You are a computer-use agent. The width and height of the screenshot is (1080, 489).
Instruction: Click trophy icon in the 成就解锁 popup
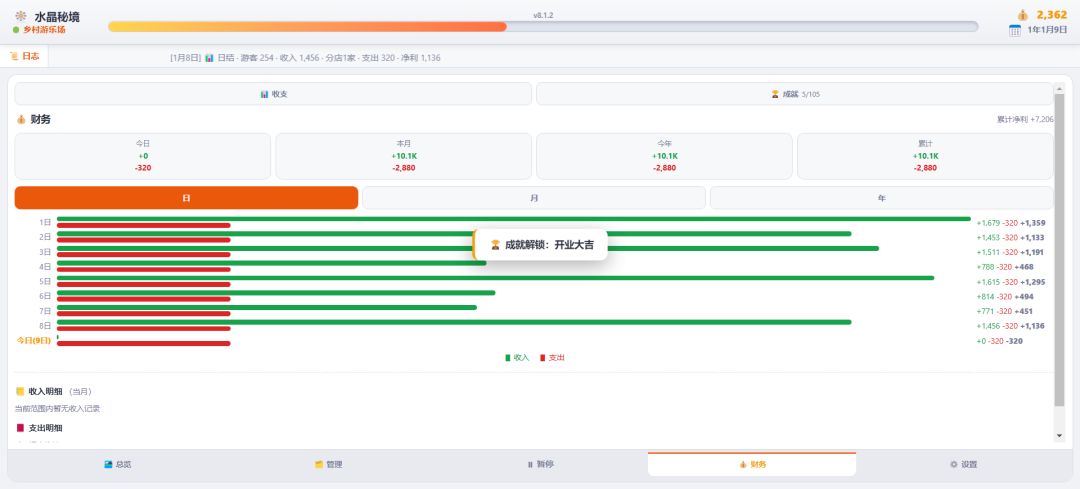[x=495, y=244]
